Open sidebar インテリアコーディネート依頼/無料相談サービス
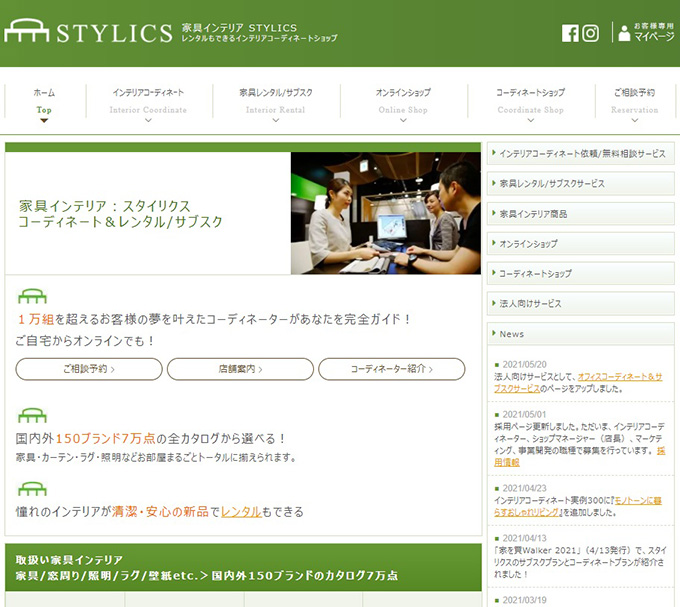The image size is (680, 607). click(x=581, y=153)
